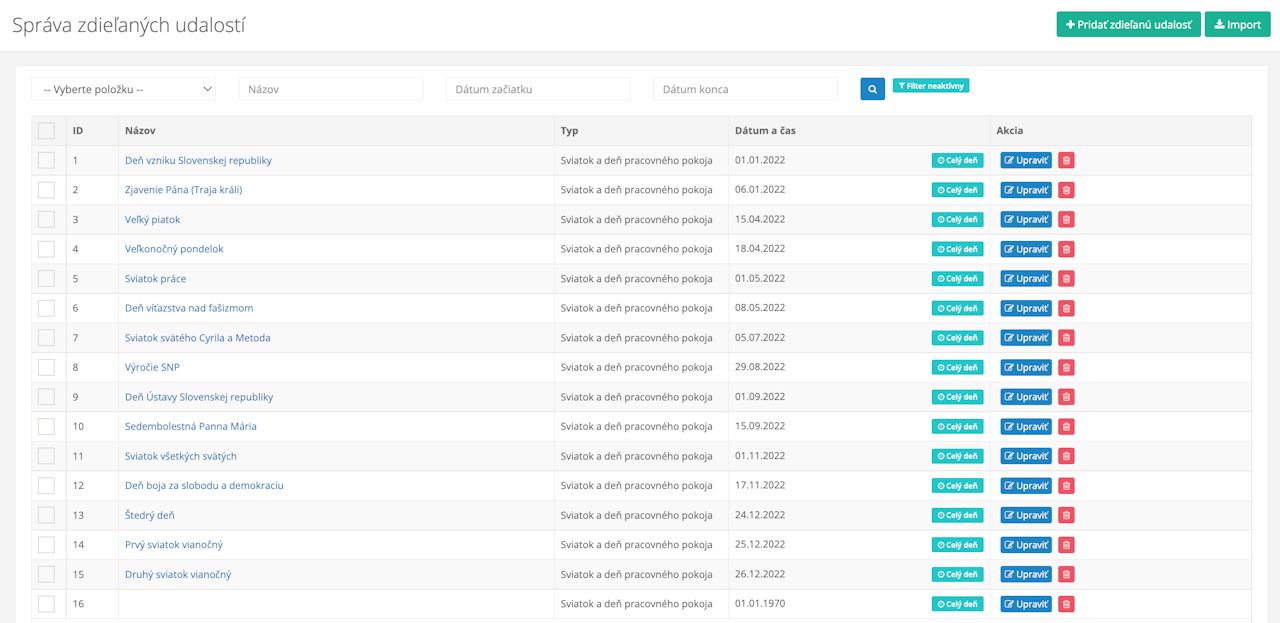Check the Štedrý deň row checkbox

[46, 515]
